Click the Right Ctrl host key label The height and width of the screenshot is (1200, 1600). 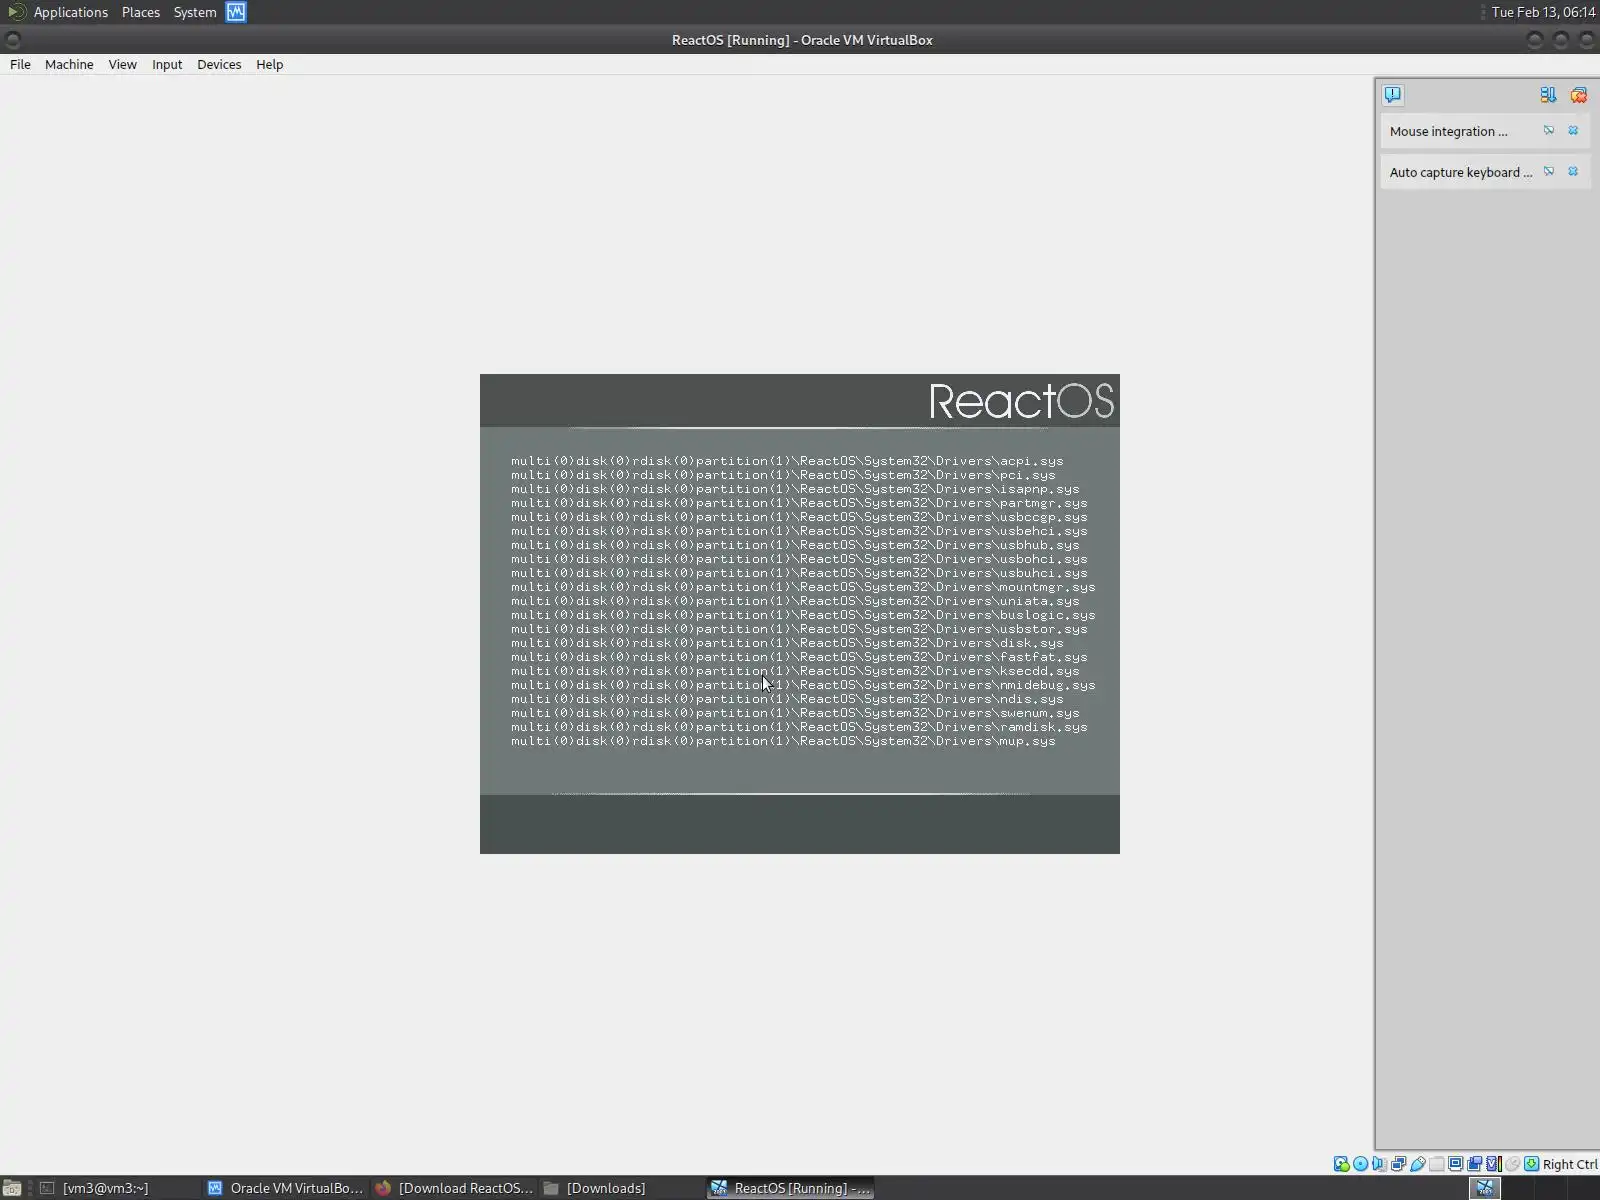point(1570,1164)
